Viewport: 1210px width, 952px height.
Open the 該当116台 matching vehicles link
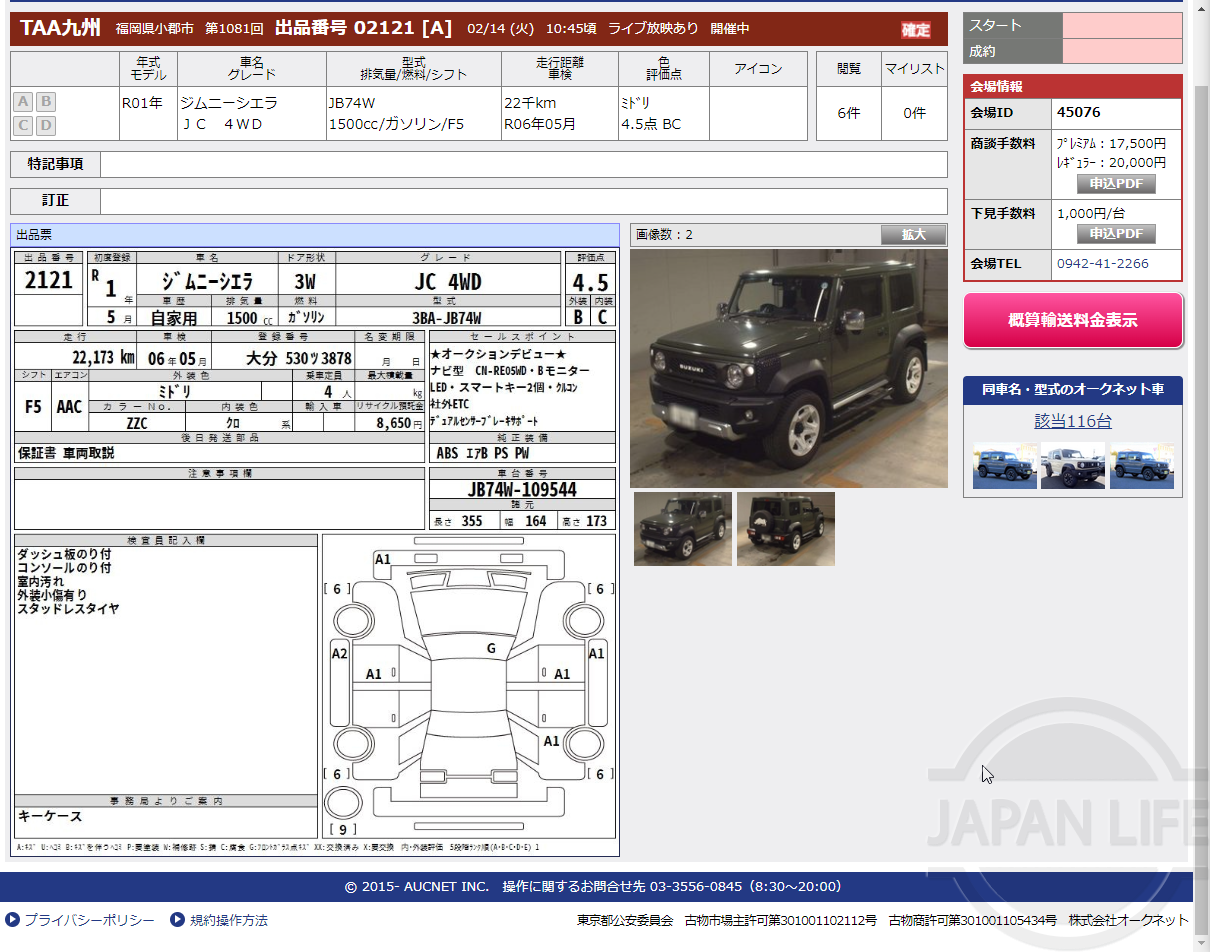(x=1071, y=420)
